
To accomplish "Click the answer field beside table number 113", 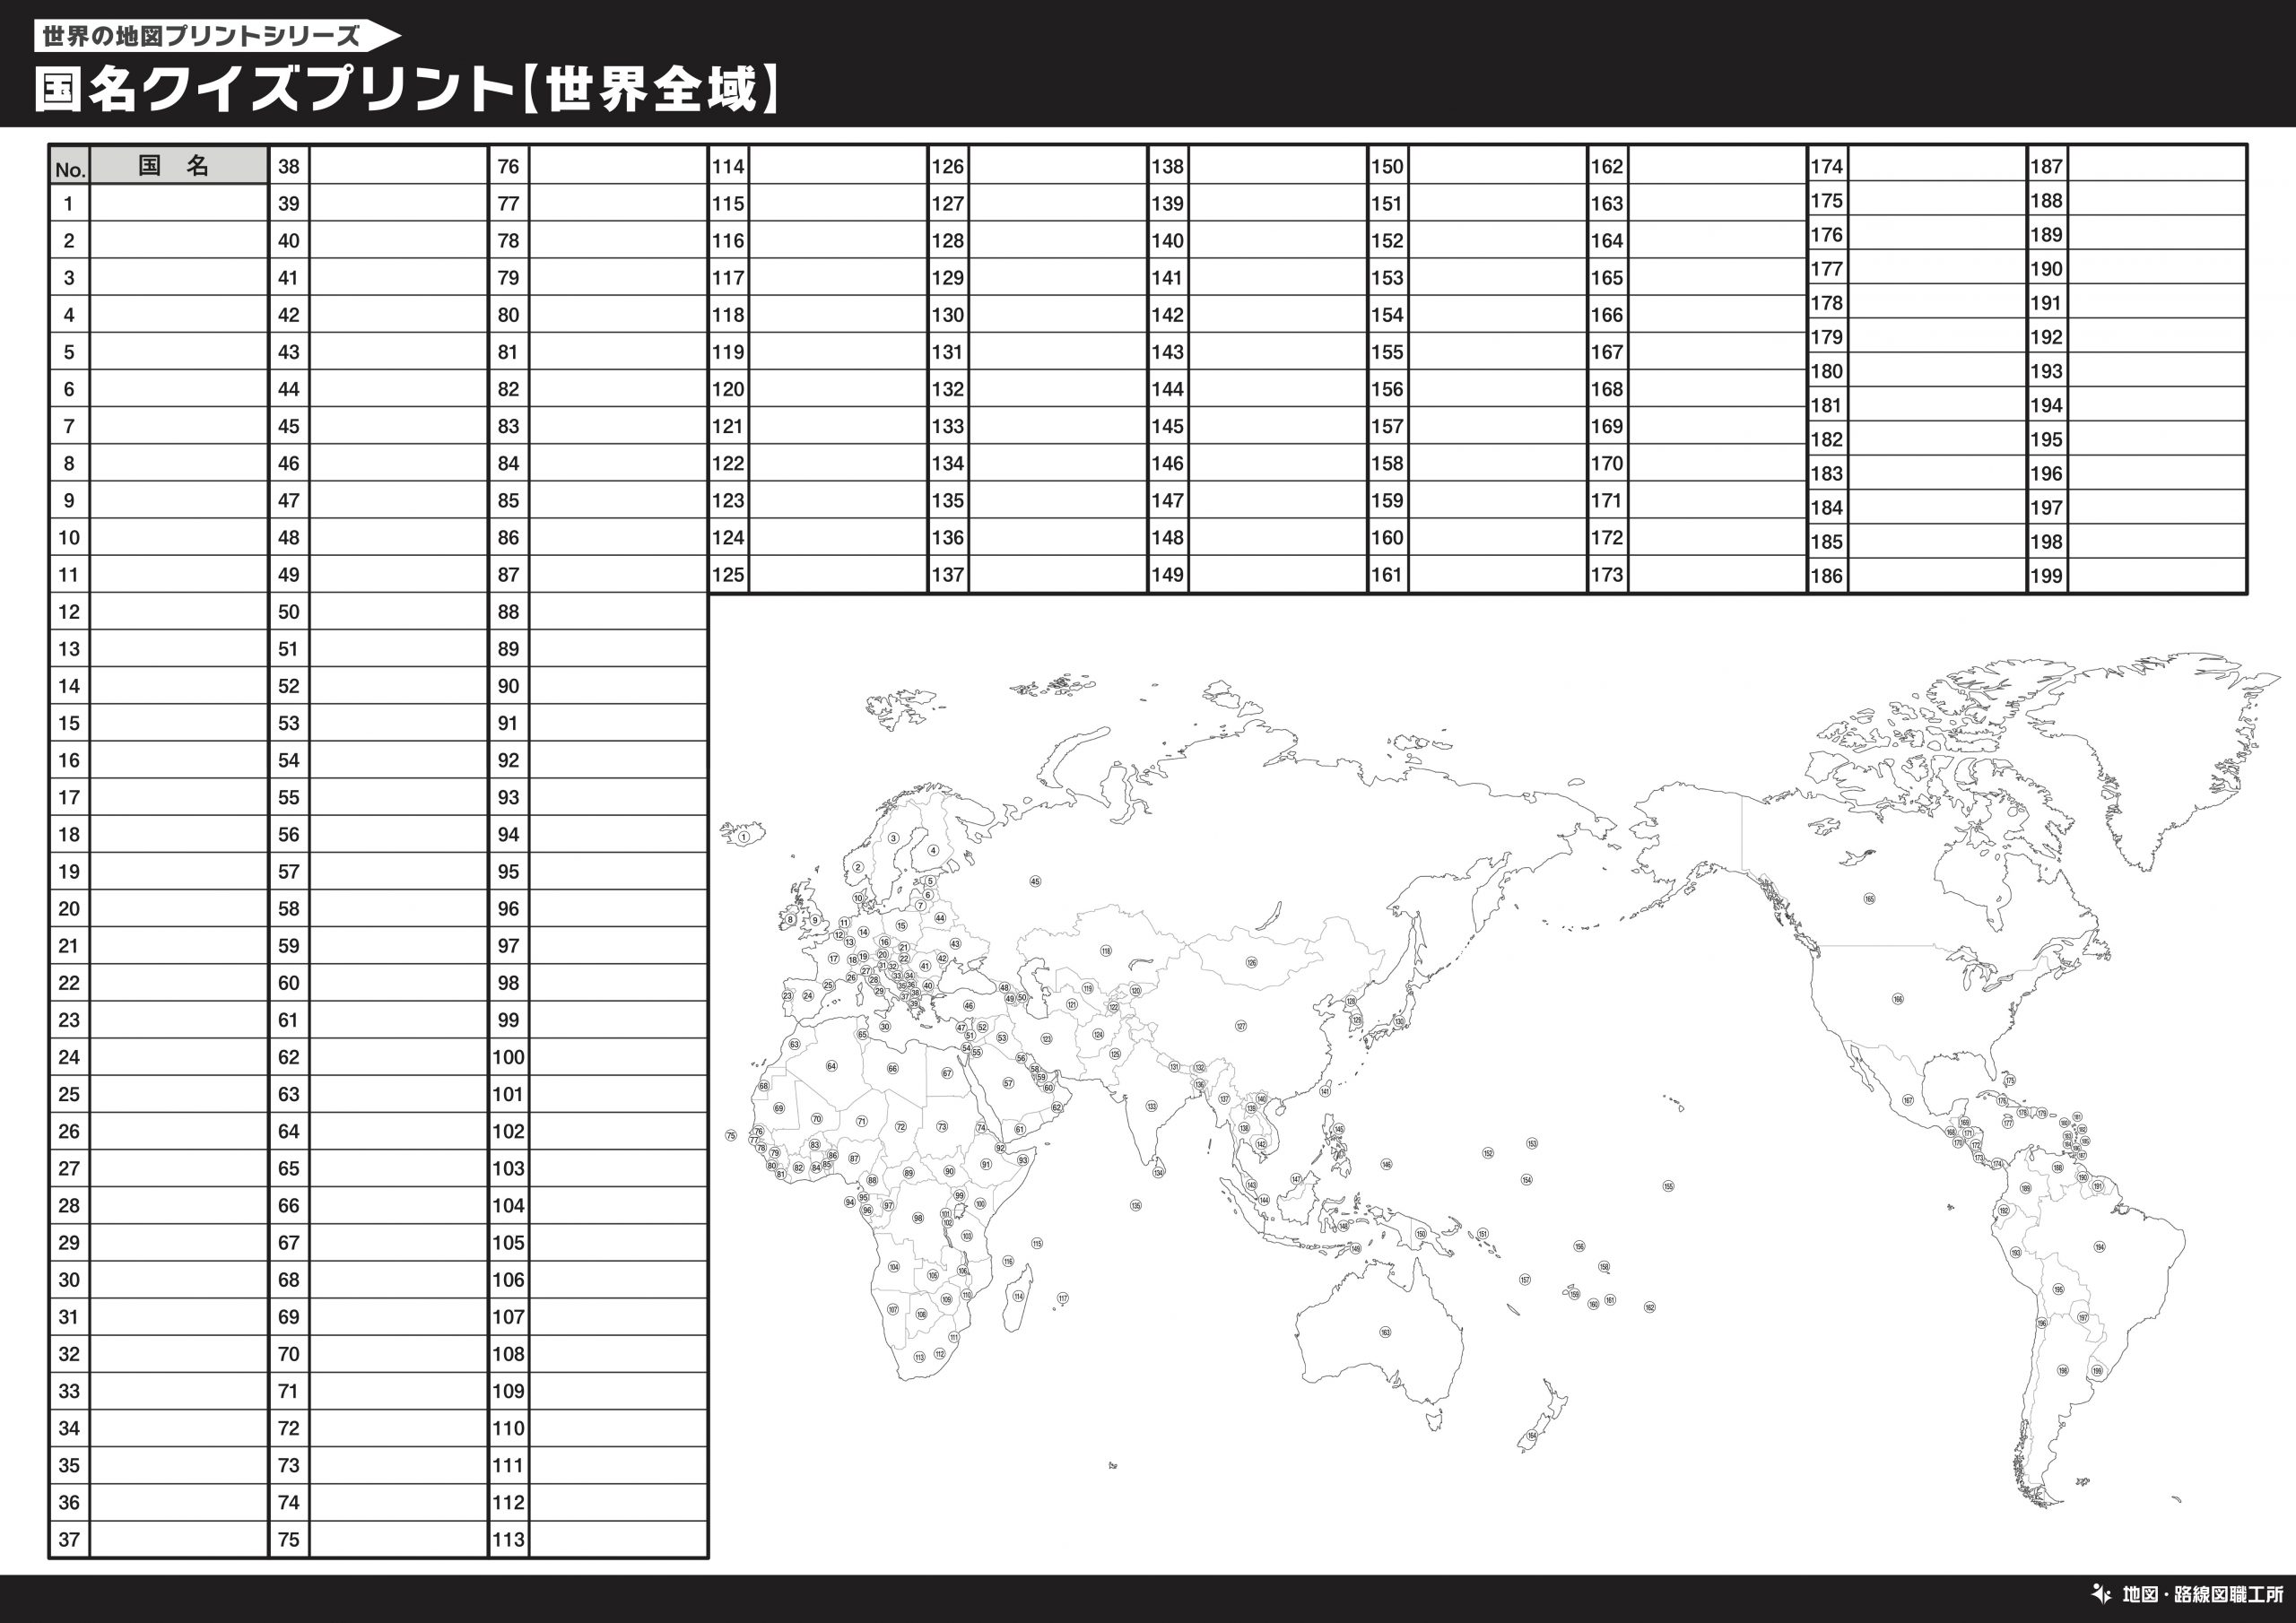I will [x=618, y=1539].
